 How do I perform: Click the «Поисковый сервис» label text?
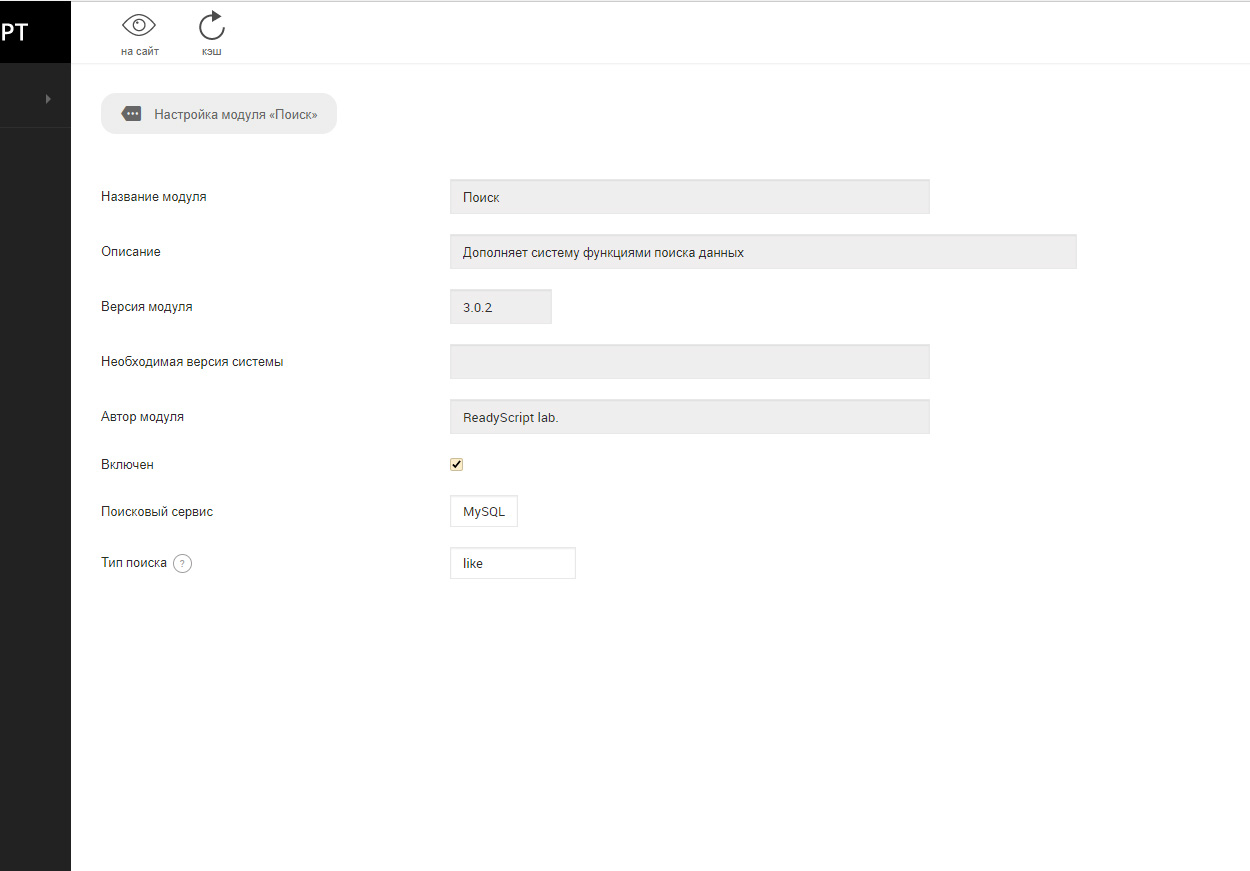(x=157, y=512)
